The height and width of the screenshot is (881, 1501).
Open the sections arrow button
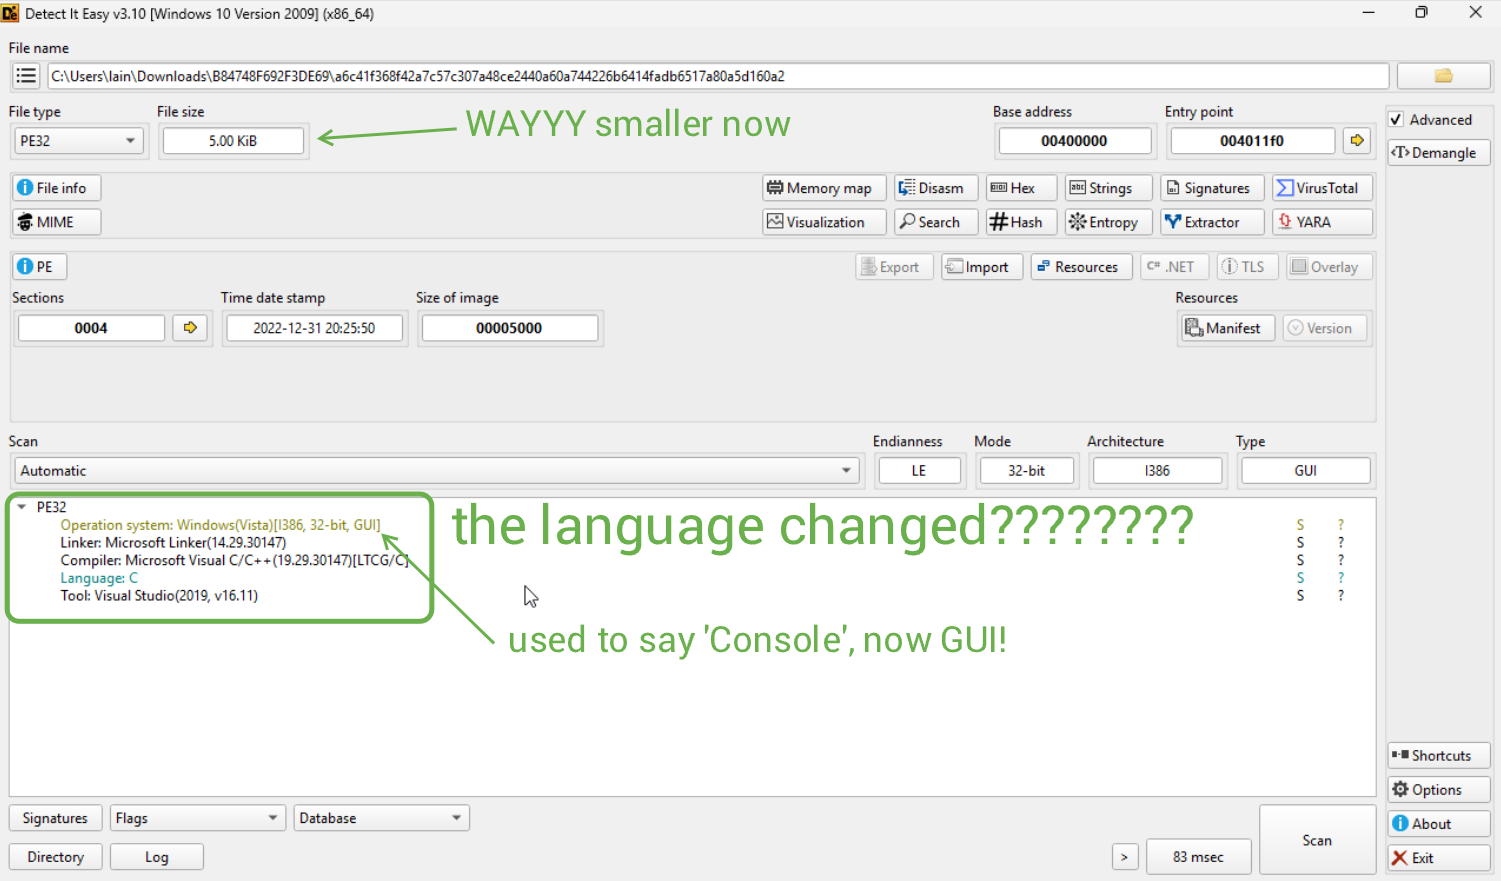click(x=190, y=328)
